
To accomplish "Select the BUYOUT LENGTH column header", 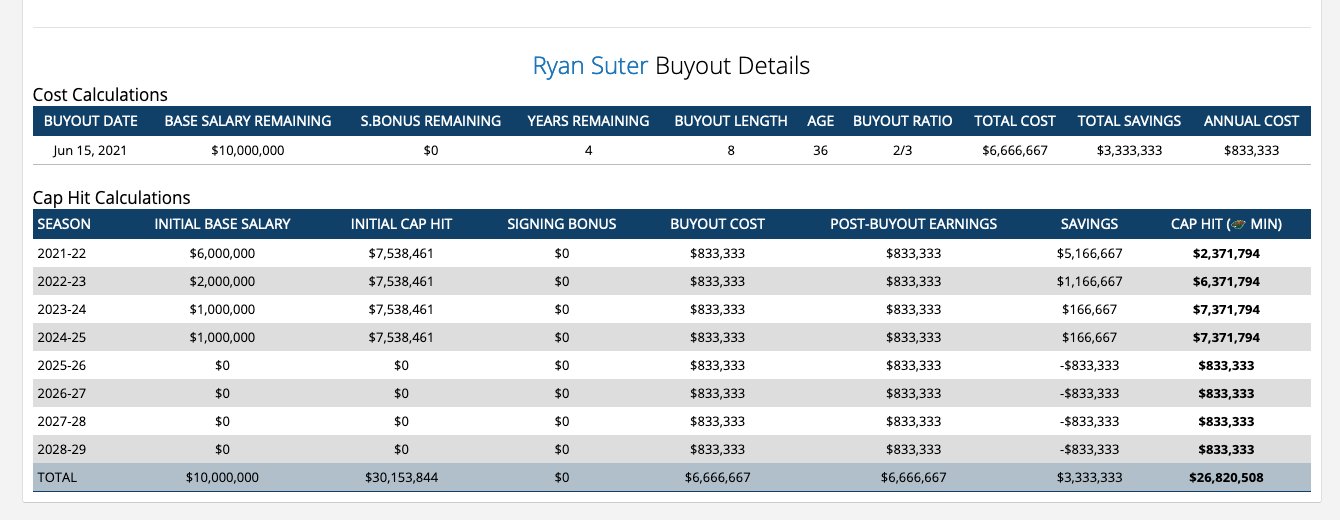I will 731,121.
